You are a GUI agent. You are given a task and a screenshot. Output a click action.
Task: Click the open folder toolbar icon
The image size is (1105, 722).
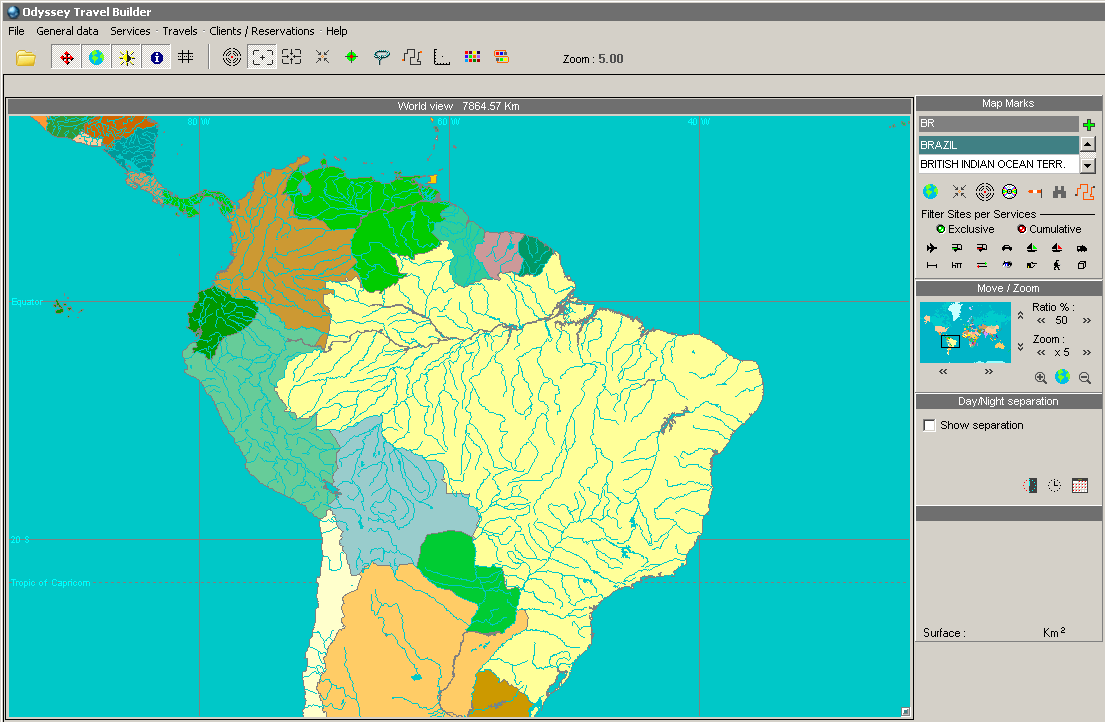26,58
